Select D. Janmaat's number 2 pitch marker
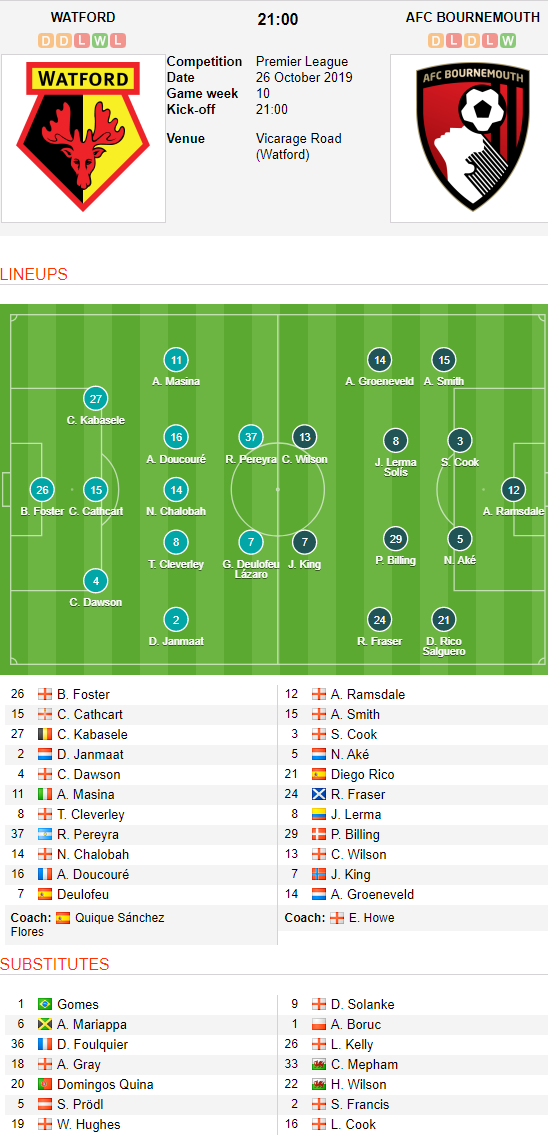548x1137 pixels. [176, 619]
